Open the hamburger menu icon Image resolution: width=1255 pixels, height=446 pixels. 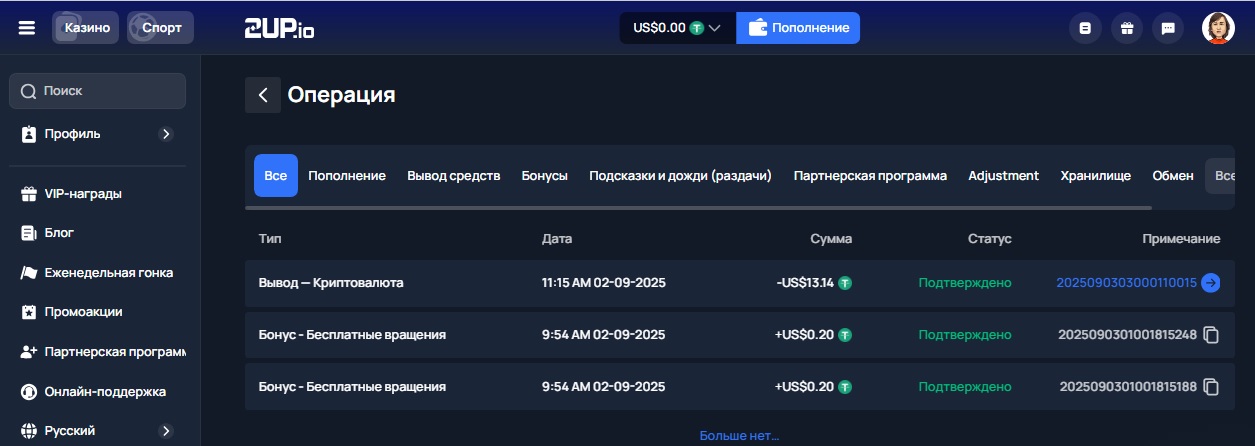(x=26, y=28)
